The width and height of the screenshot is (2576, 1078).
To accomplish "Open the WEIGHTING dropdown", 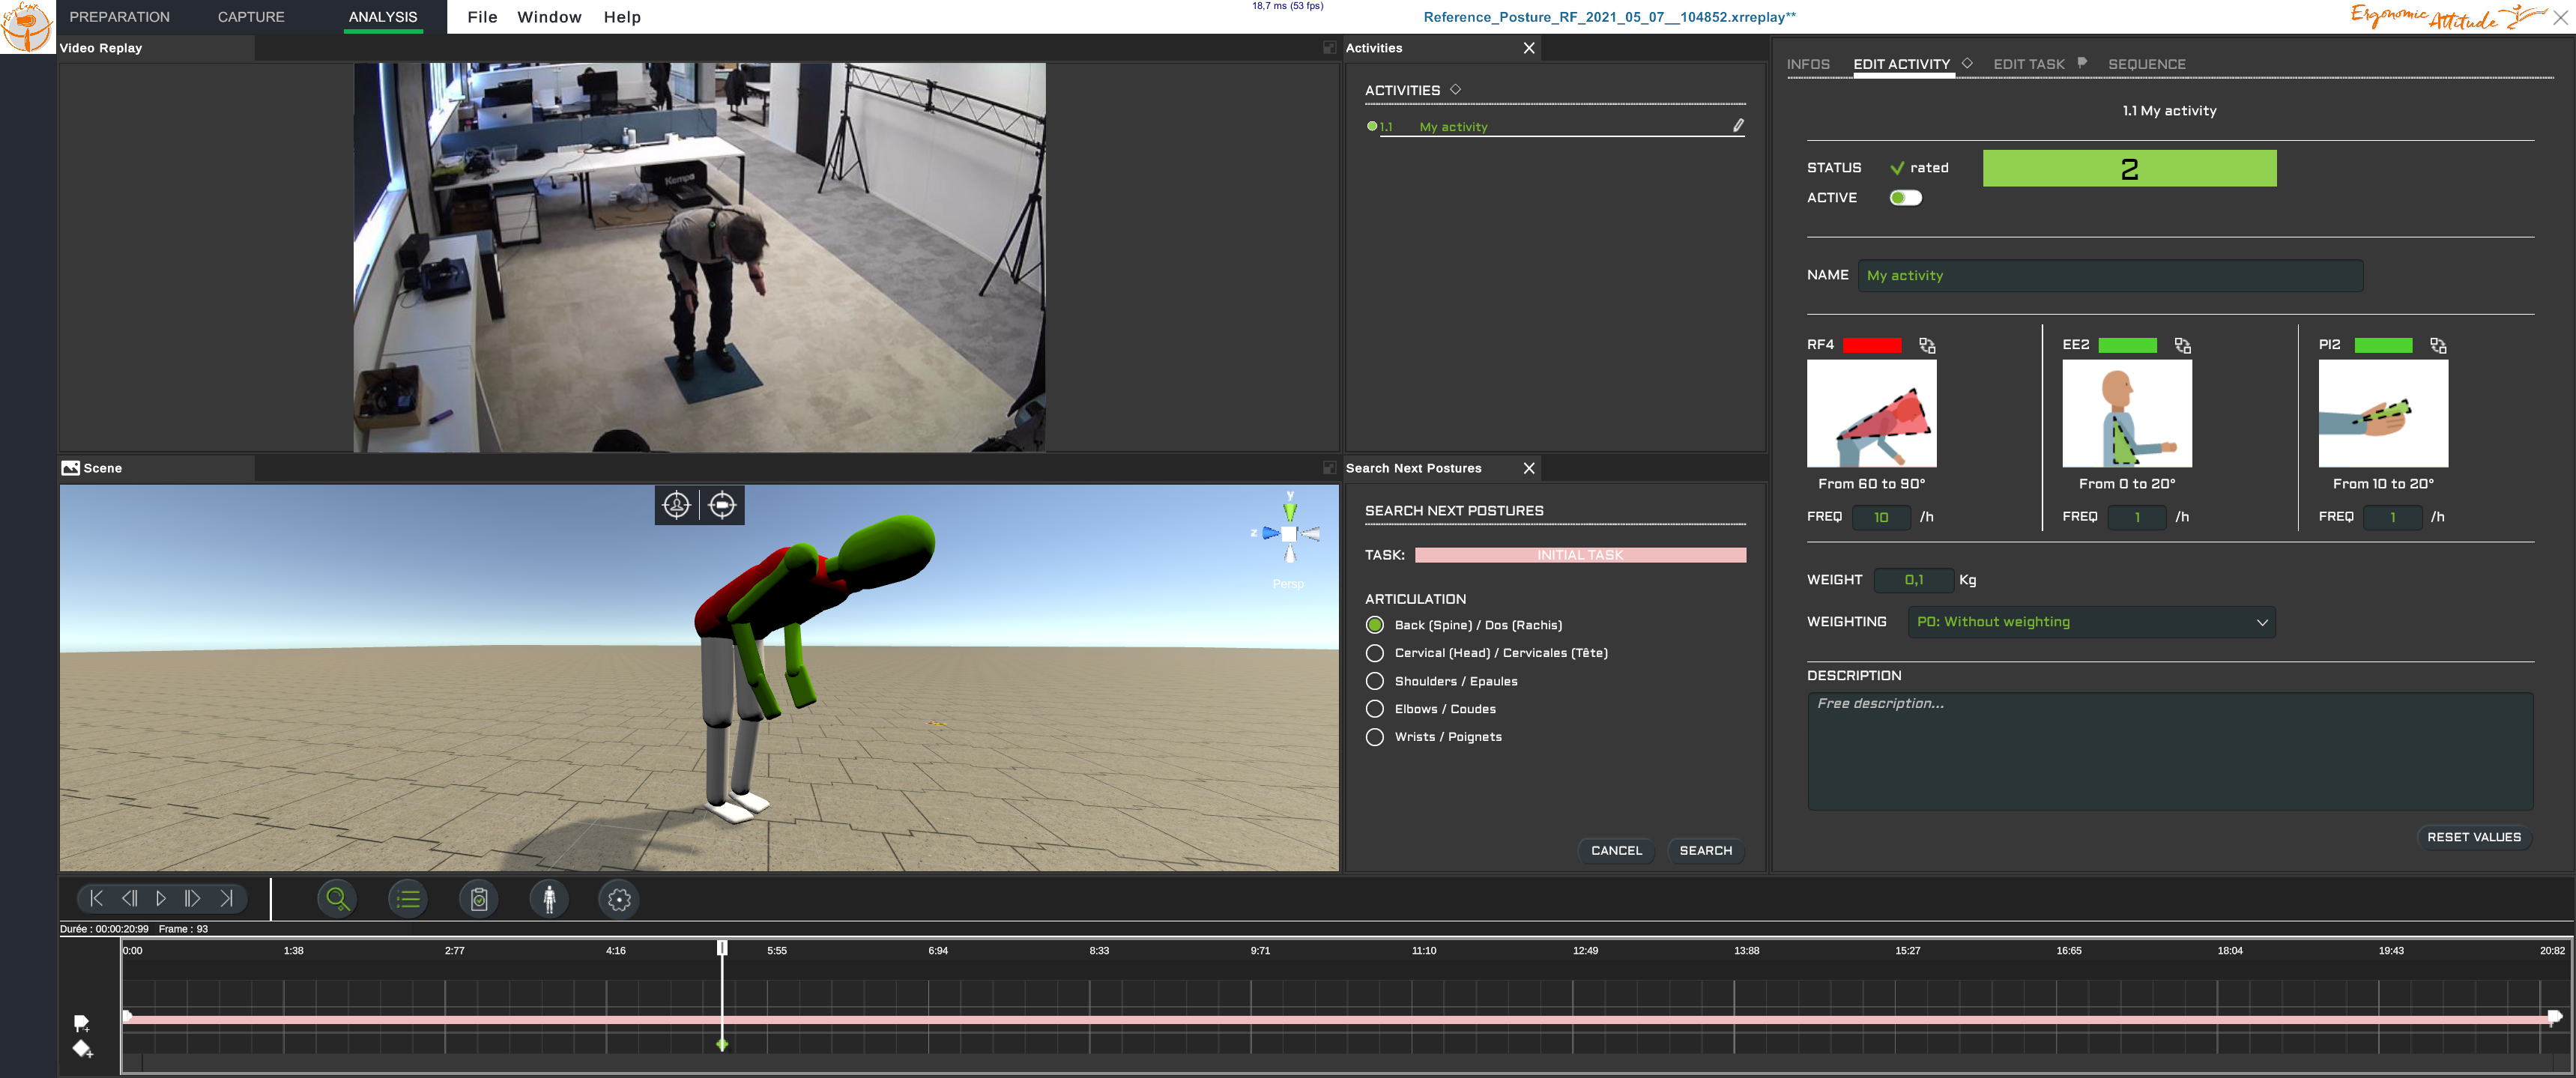I will coord(2092,622).
